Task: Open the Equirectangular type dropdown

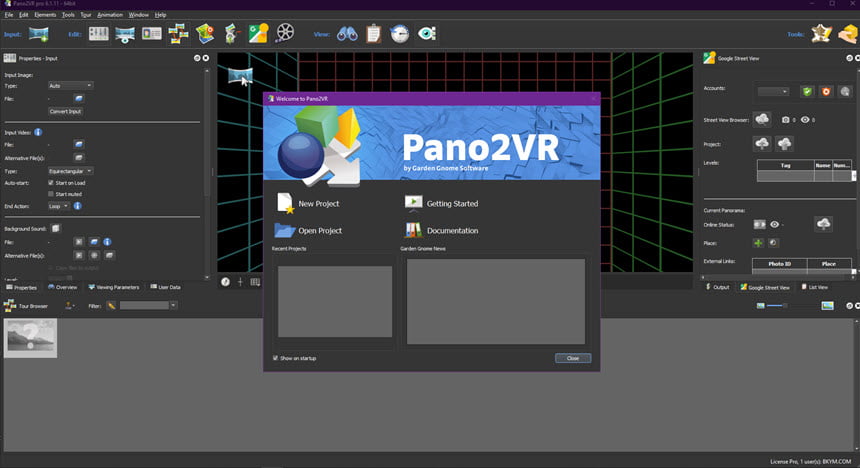Action: point(70,171)
